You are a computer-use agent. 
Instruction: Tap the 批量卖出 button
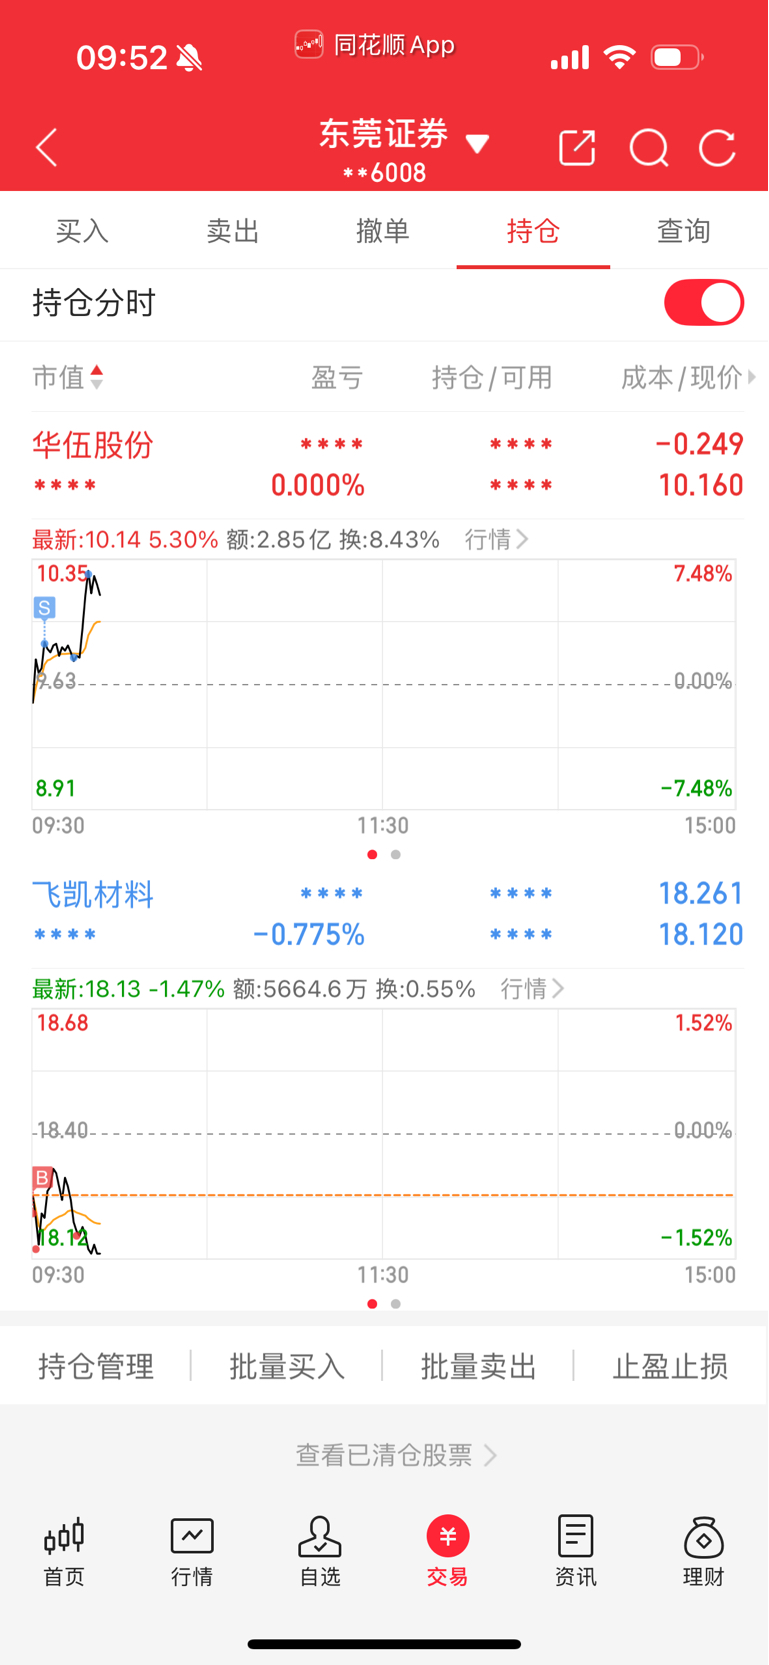point(479,1366)
